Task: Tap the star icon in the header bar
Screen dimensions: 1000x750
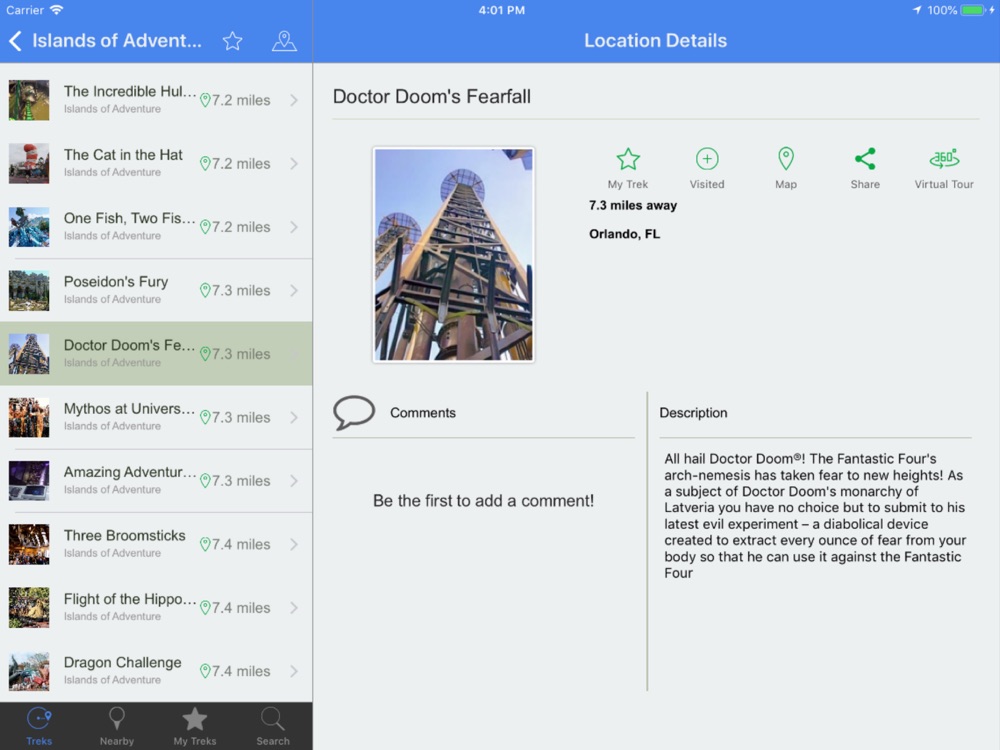Action: pyautogui.click(x=233, y=41)
